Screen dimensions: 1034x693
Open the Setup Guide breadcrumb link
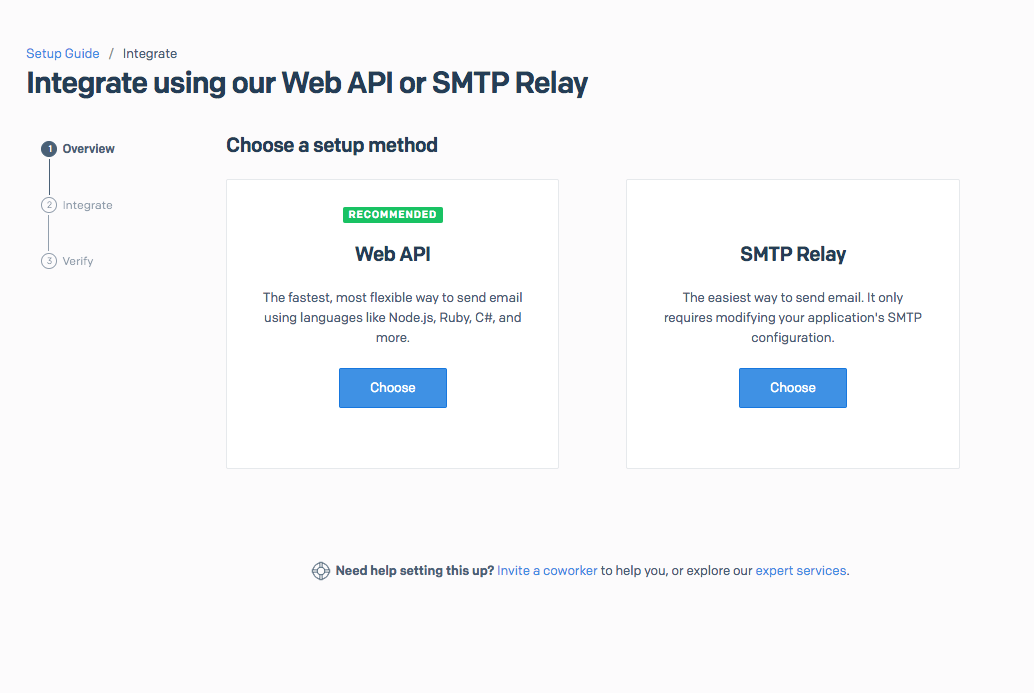coord(63,54)
